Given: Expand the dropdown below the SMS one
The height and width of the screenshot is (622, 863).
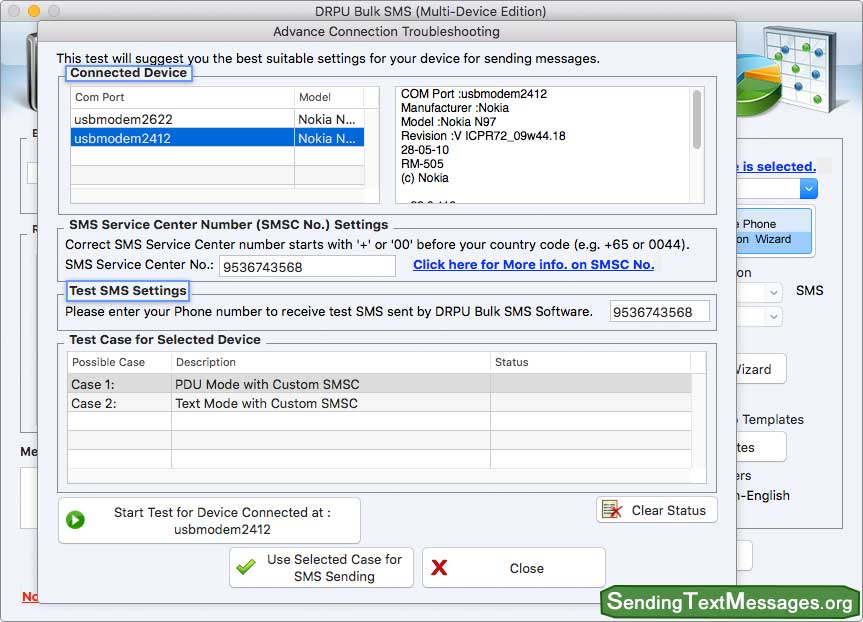Looking at the screenshot, I should click(773, 317).
